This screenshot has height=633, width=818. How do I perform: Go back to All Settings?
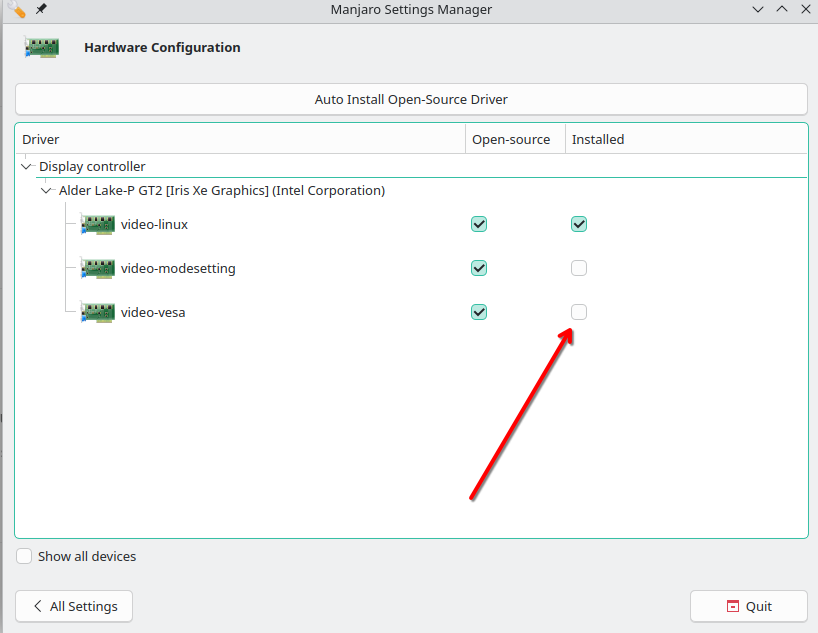click(x=74, y=606)
